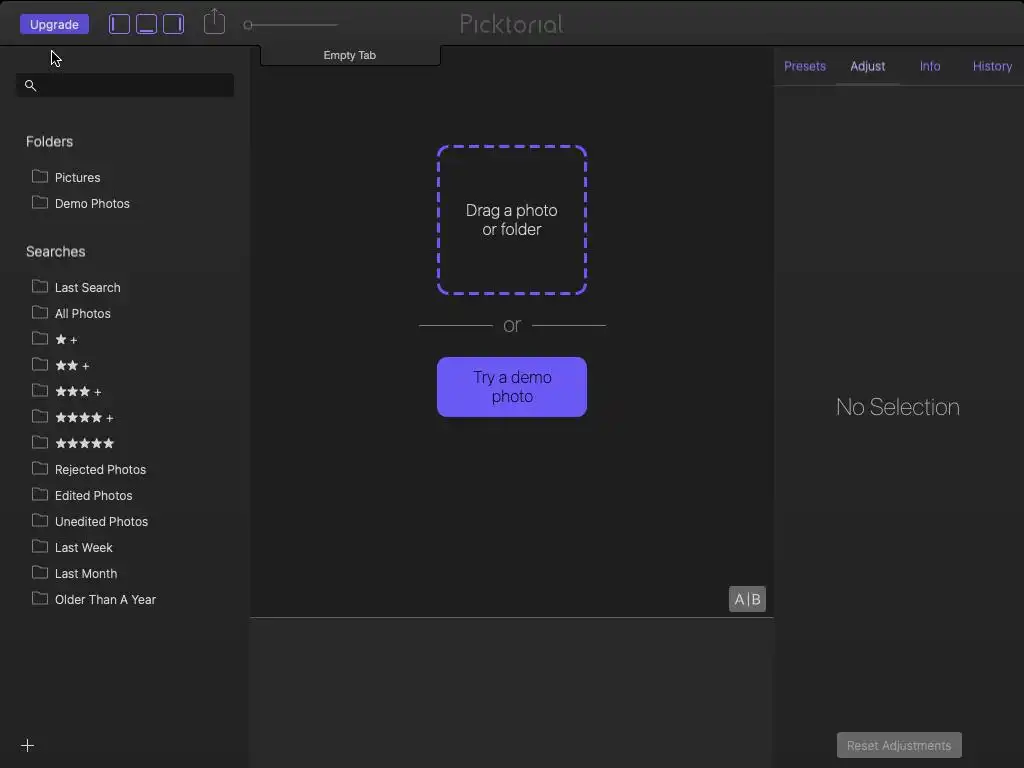Switch to the Info tab
Viewport: 1024px width, 768px height.
(x=930, y=66)
